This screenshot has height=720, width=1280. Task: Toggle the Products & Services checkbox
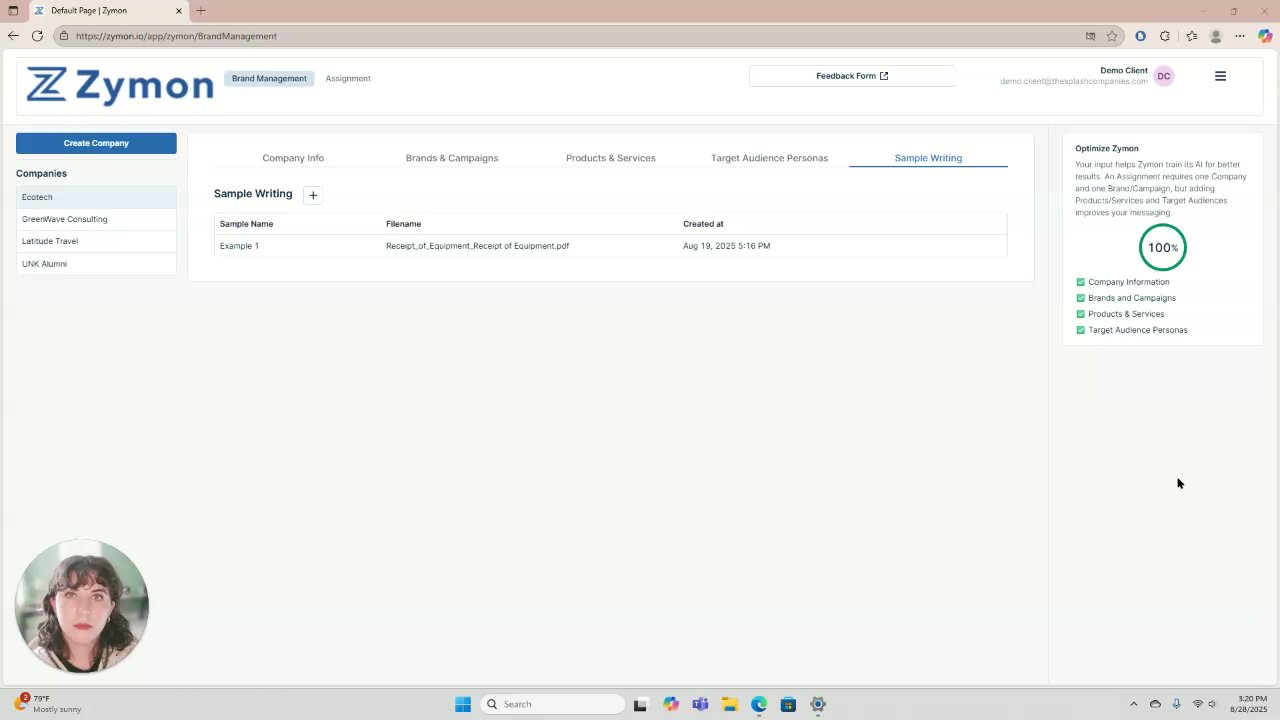(1080, 314)
